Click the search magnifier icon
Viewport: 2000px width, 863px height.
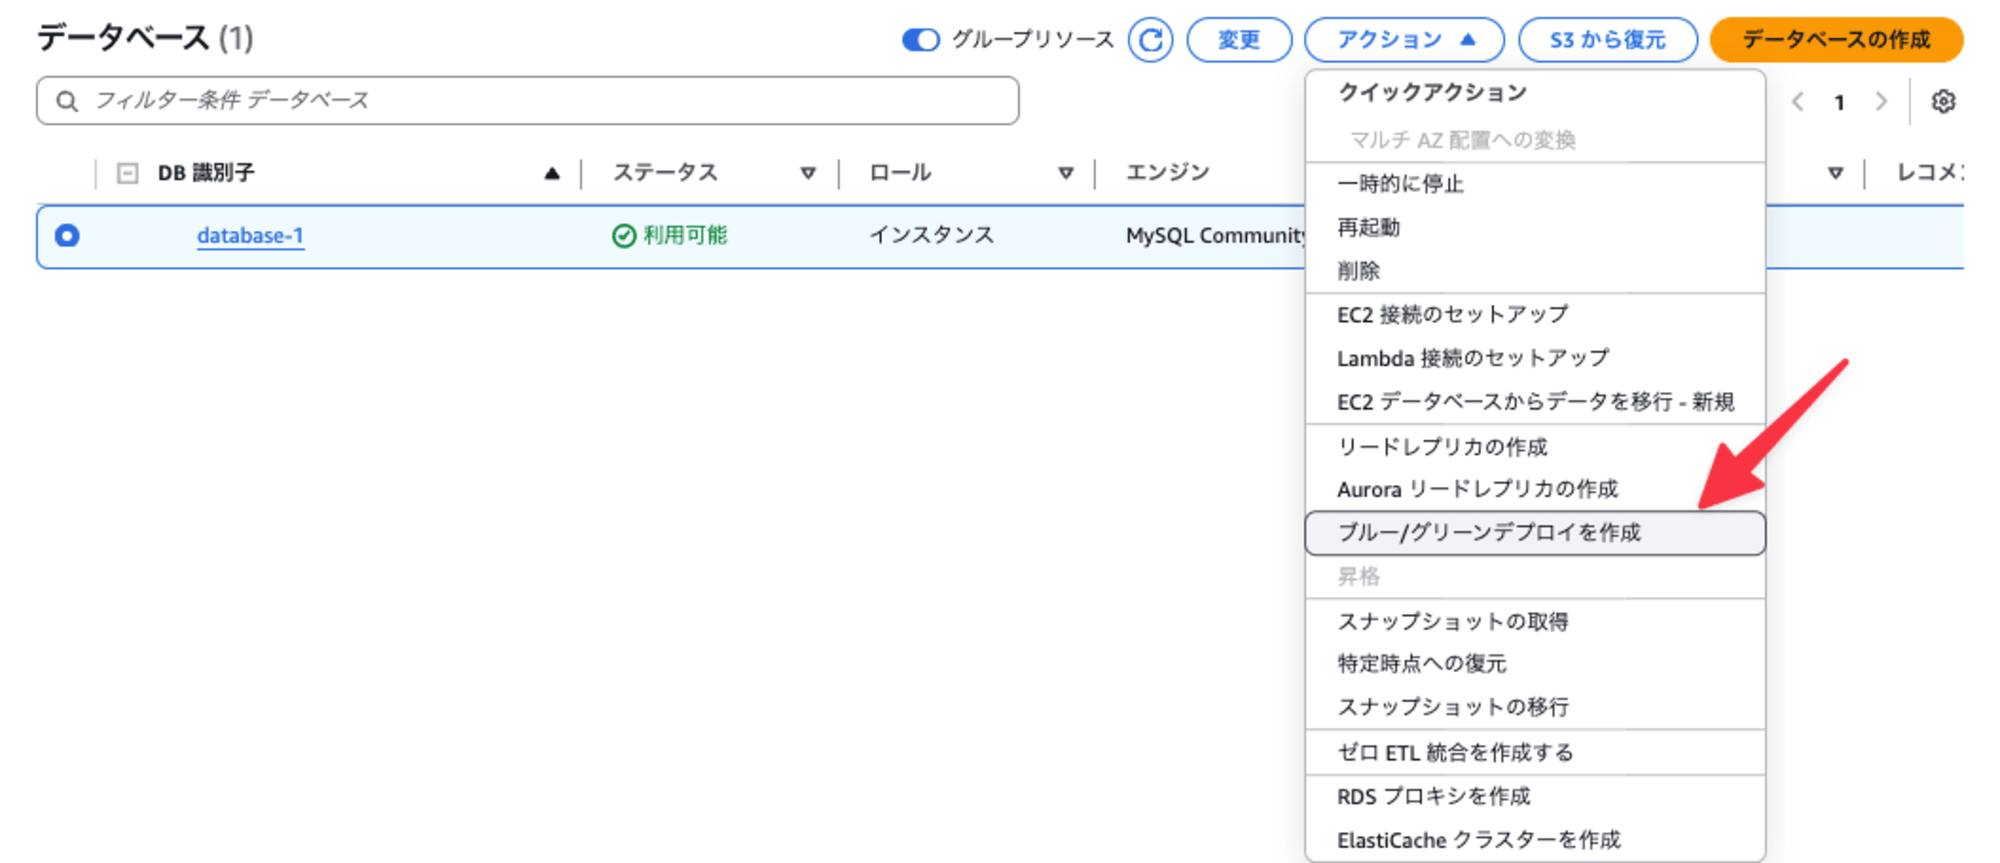(66, 101)
